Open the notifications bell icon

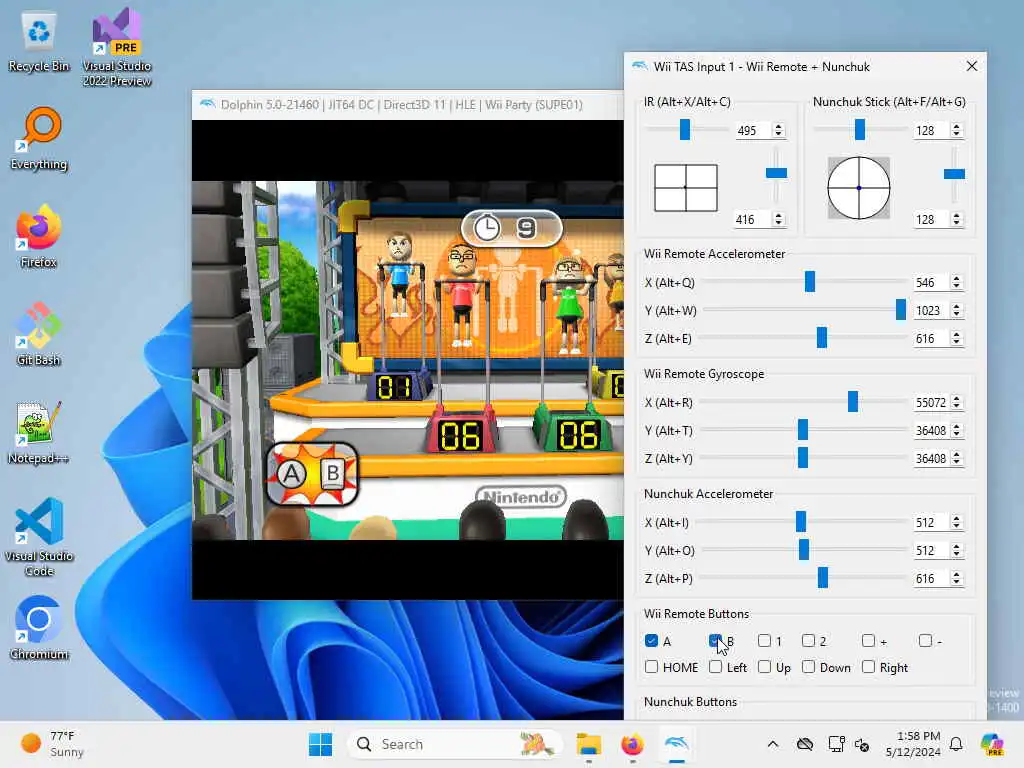tap(956, 744)
